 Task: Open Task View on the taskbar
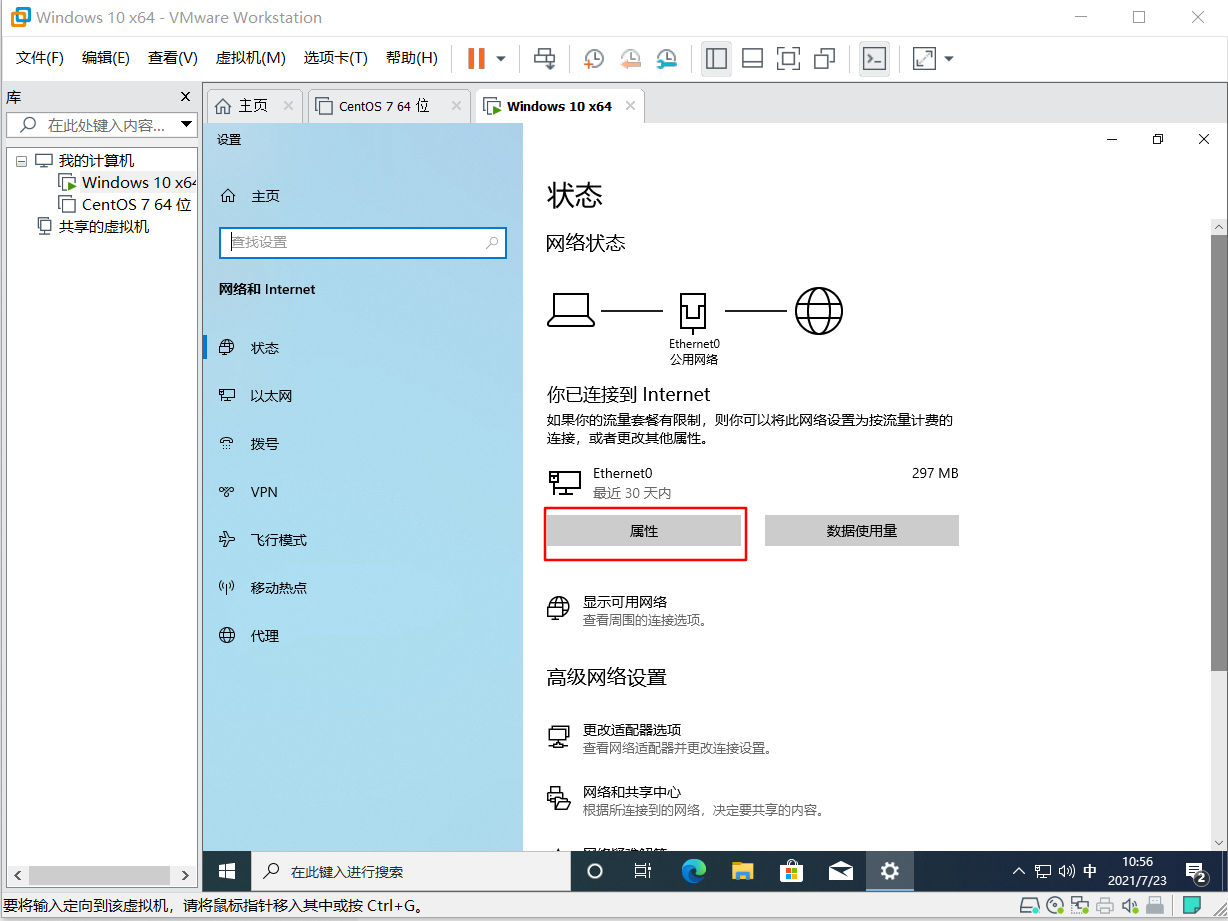[x=644, y=871]
